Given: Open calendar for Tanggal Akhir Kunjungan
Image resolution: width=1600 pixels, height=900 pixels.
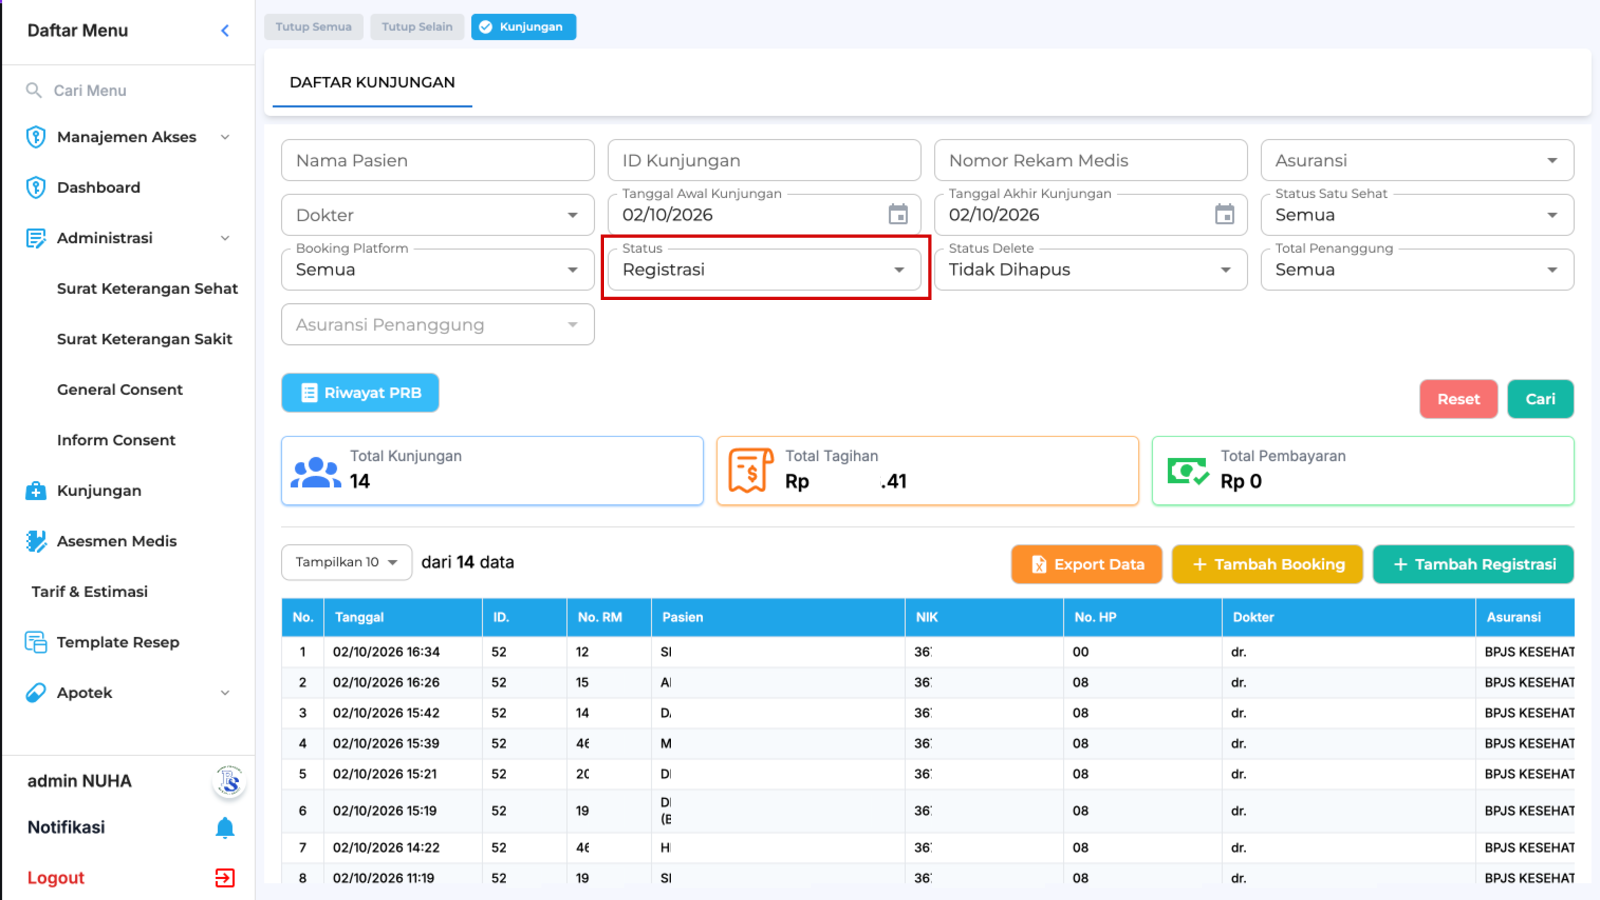Looking at the screenshot, I should pyautogui.click(x=1224, y=214).
